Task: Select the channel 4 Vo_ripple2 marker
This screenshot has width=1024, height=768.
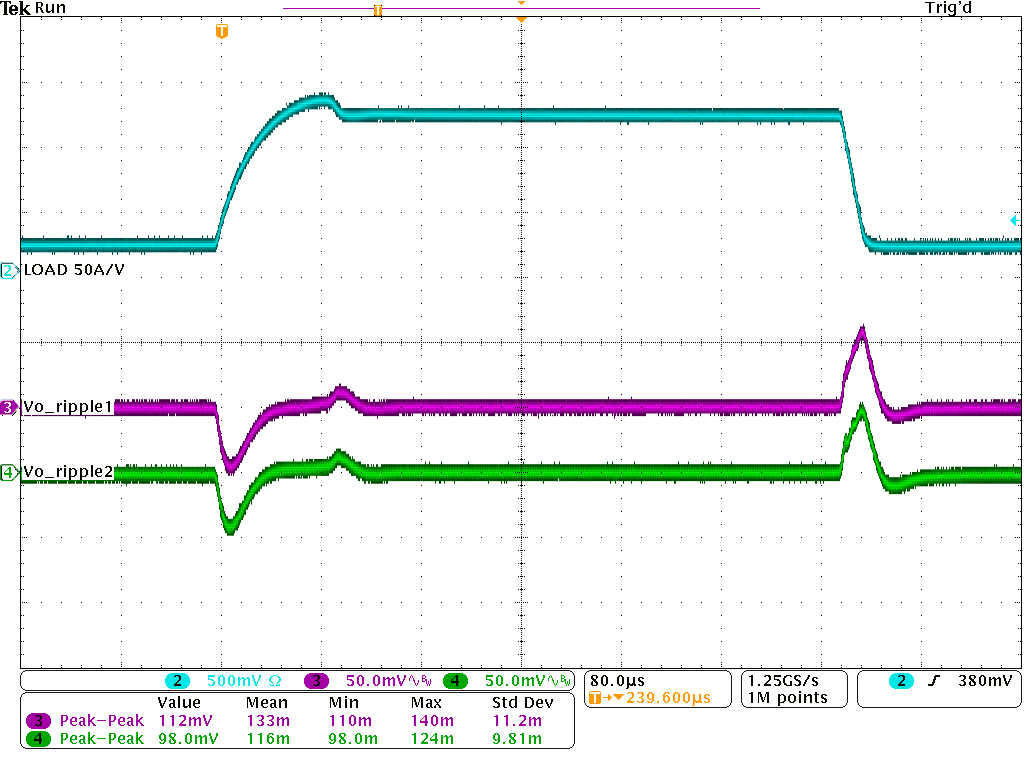Action: tap(8, 472)
